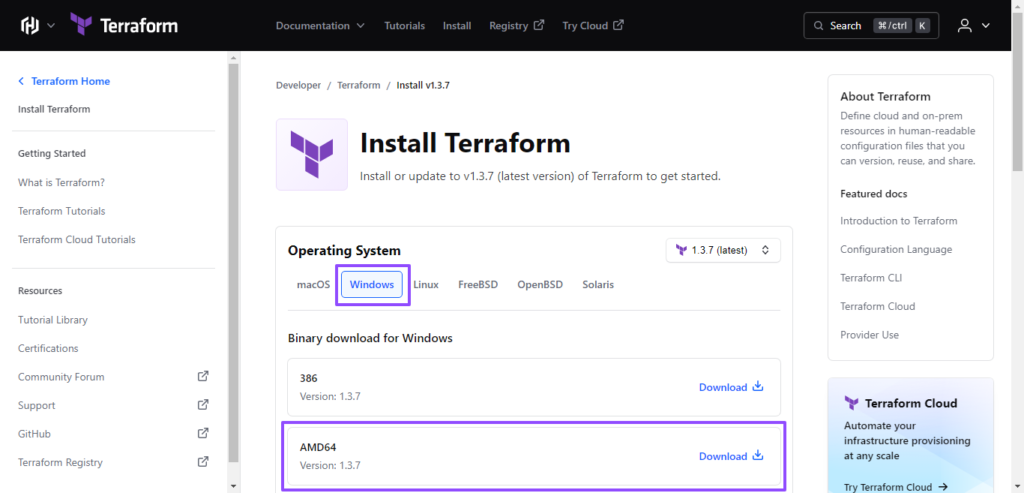Open Terraform CLI featured doc
The height and width of the screenshot is (493, 1024).
pos(872,278)
